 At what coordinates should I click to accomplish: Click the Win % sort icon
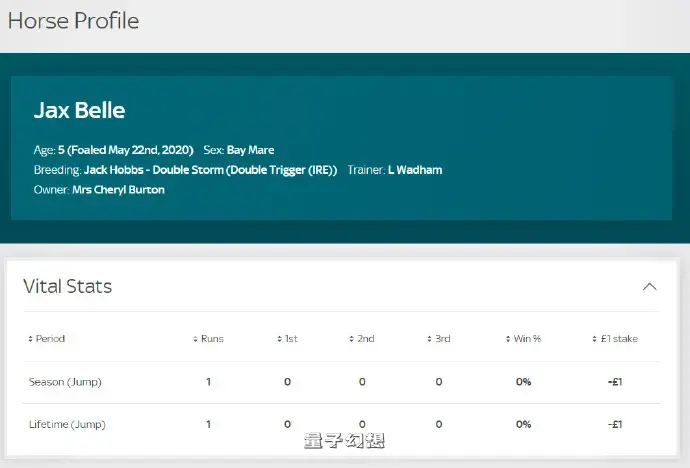pyautogui.click(x=508, y=339)
